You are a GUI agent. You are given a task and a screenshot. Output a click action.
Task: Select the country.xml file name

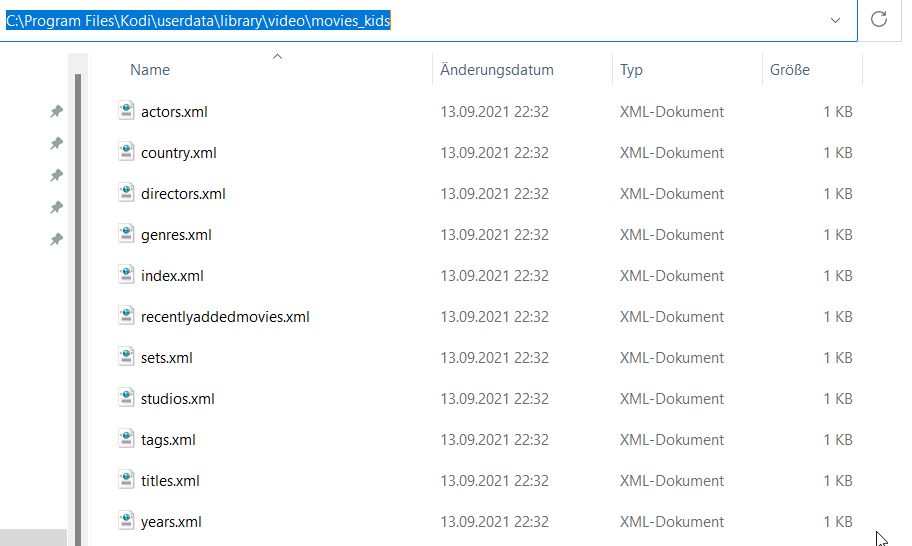(x=179, y=153)
